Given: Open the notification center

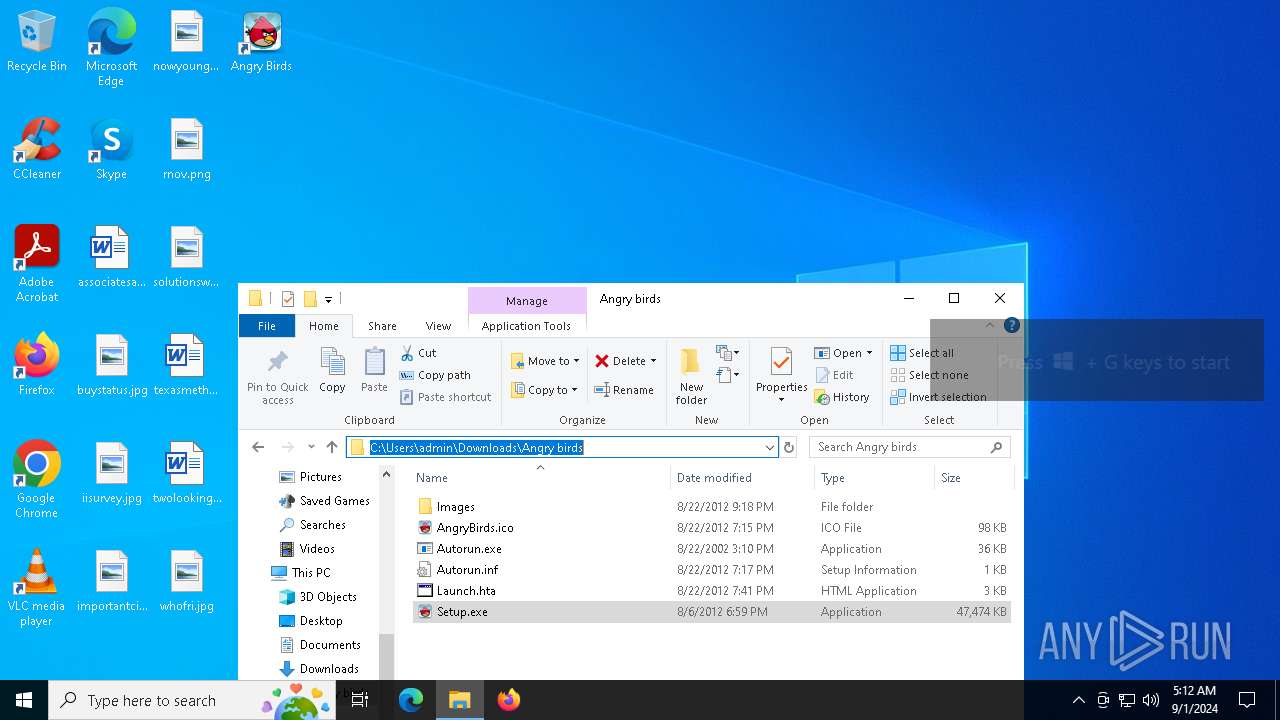Looking at the screenshot, I should coord(1247,700).
